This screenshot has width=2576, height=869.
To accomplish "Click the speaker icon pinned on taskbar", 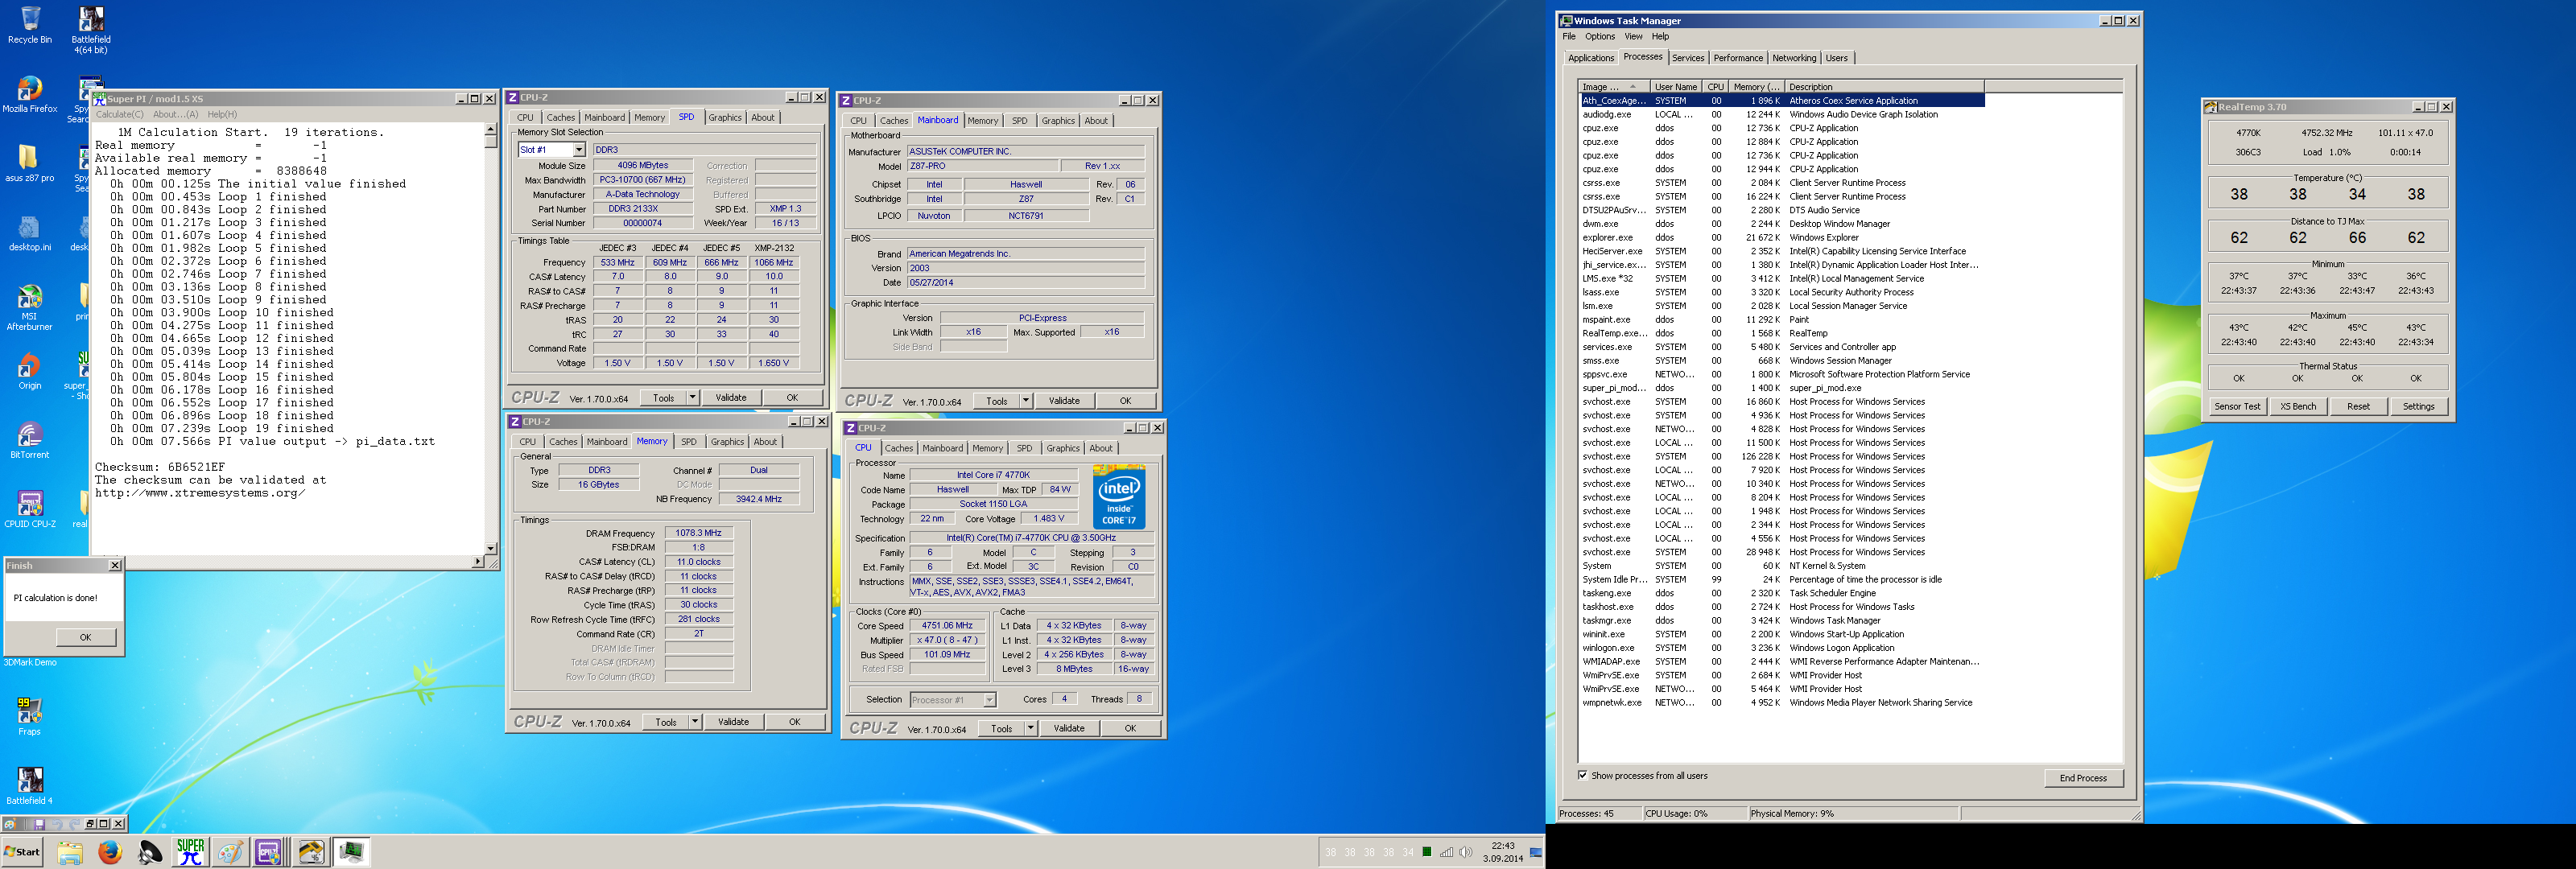I will coord(150,852).
